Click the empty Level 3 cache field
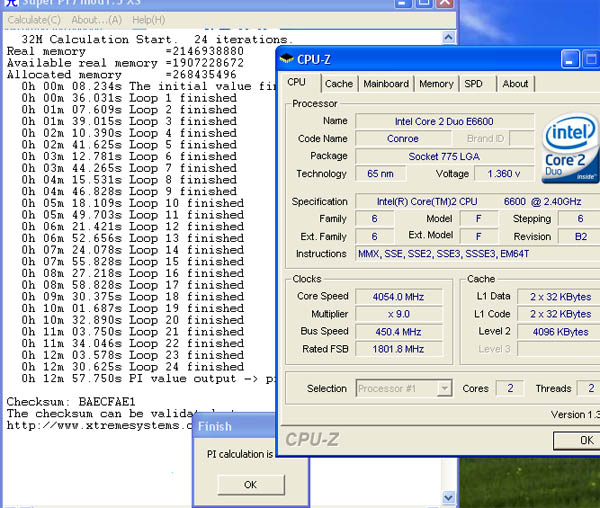The height and width of the screenshot is (508, 600). (x=559, y=349)
